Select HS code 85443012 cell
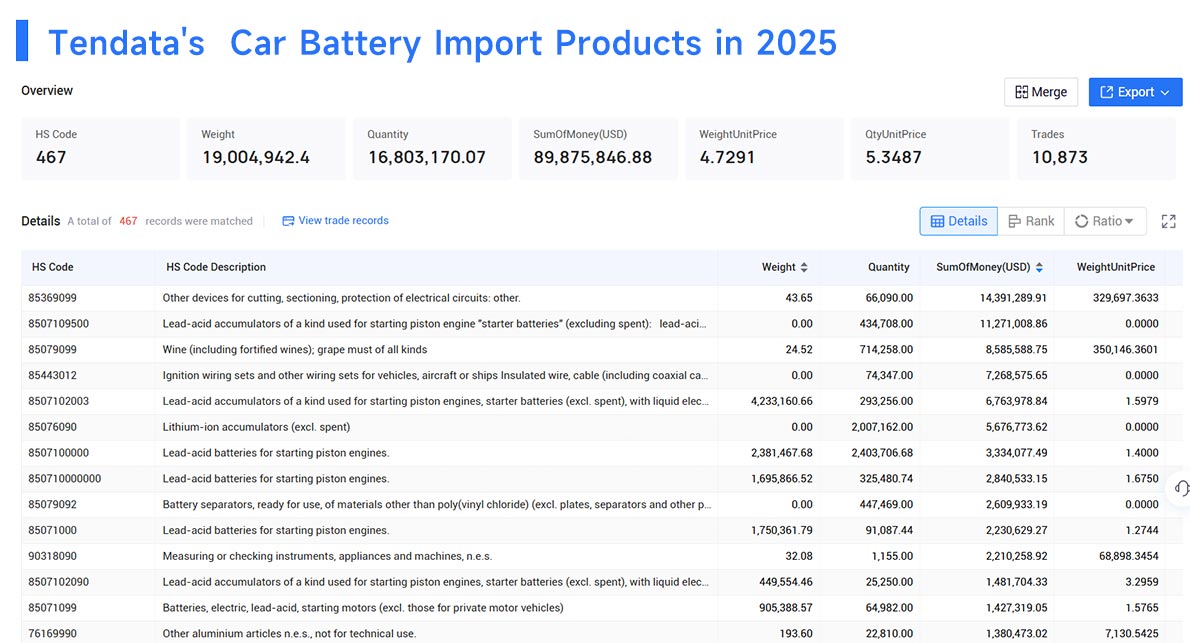1190x643 pixels. pyautogui.click(x=52, y=376)
